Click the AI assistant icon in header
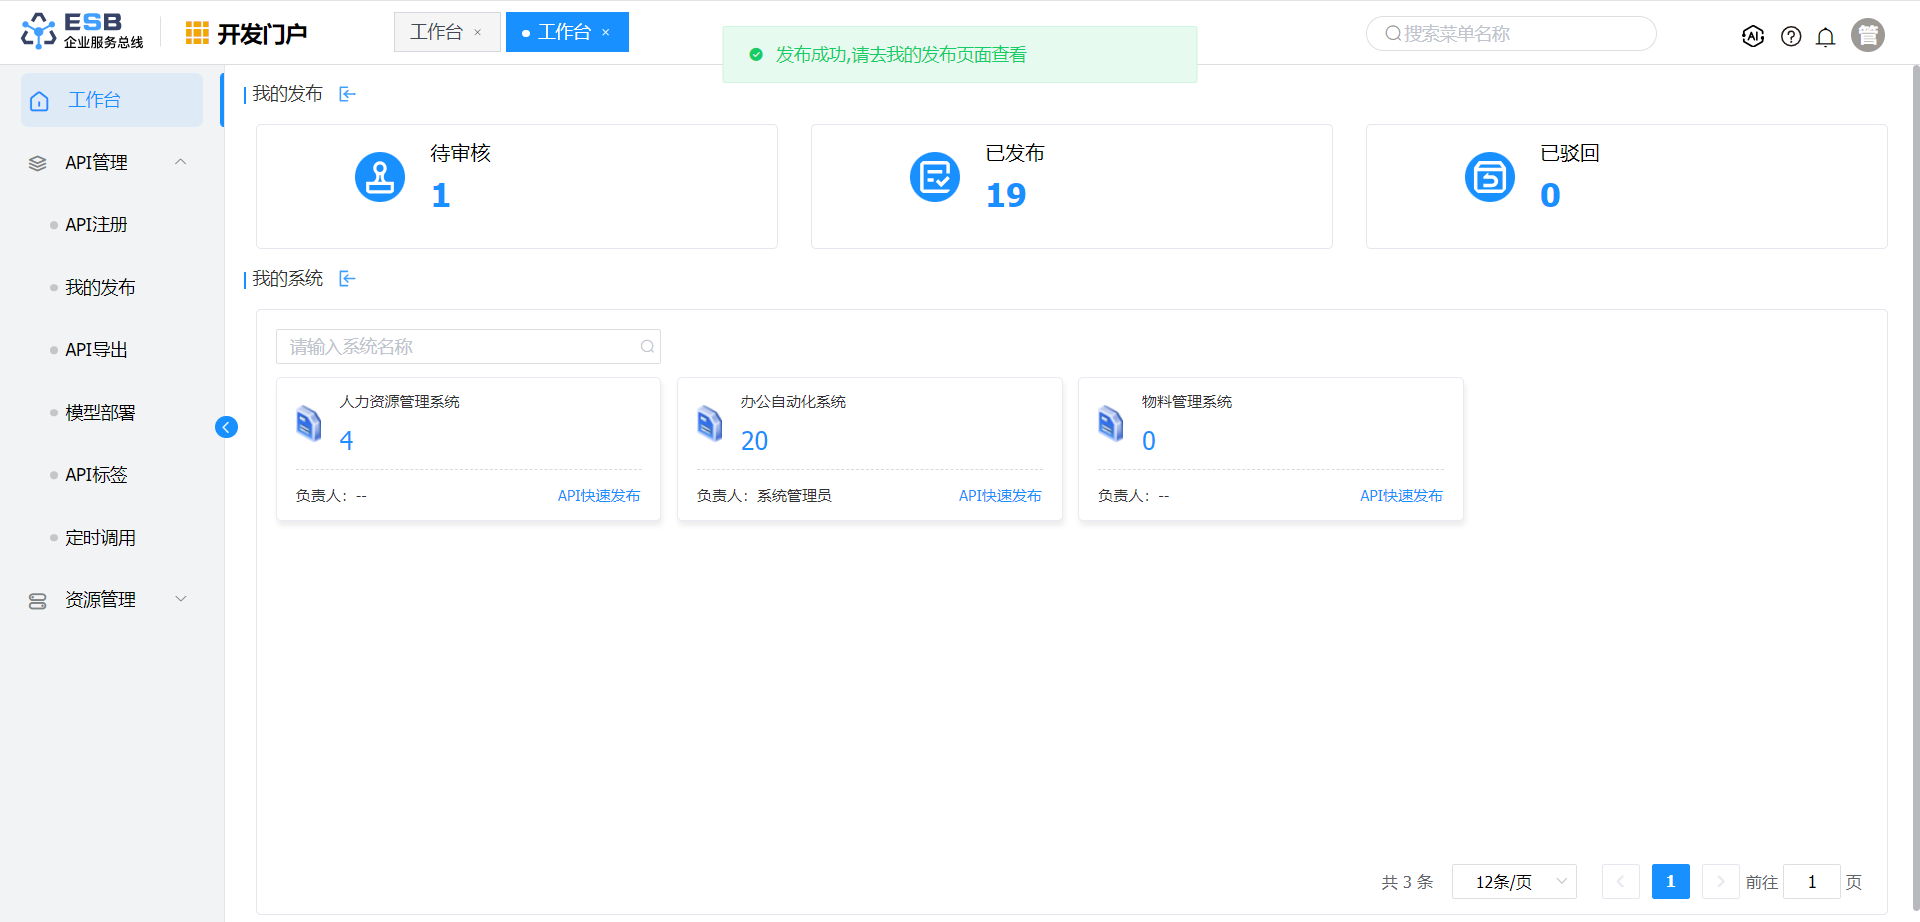1920x922 pixels. (x=1752, y=36)
